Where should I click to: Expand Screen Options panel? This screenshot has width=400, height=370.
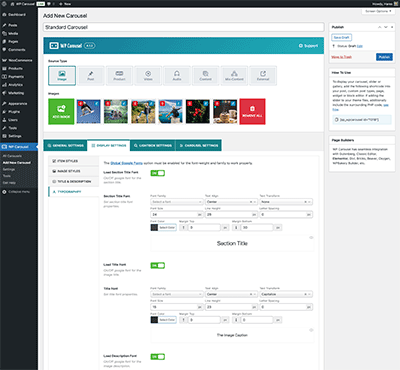(x=378, y=11)
